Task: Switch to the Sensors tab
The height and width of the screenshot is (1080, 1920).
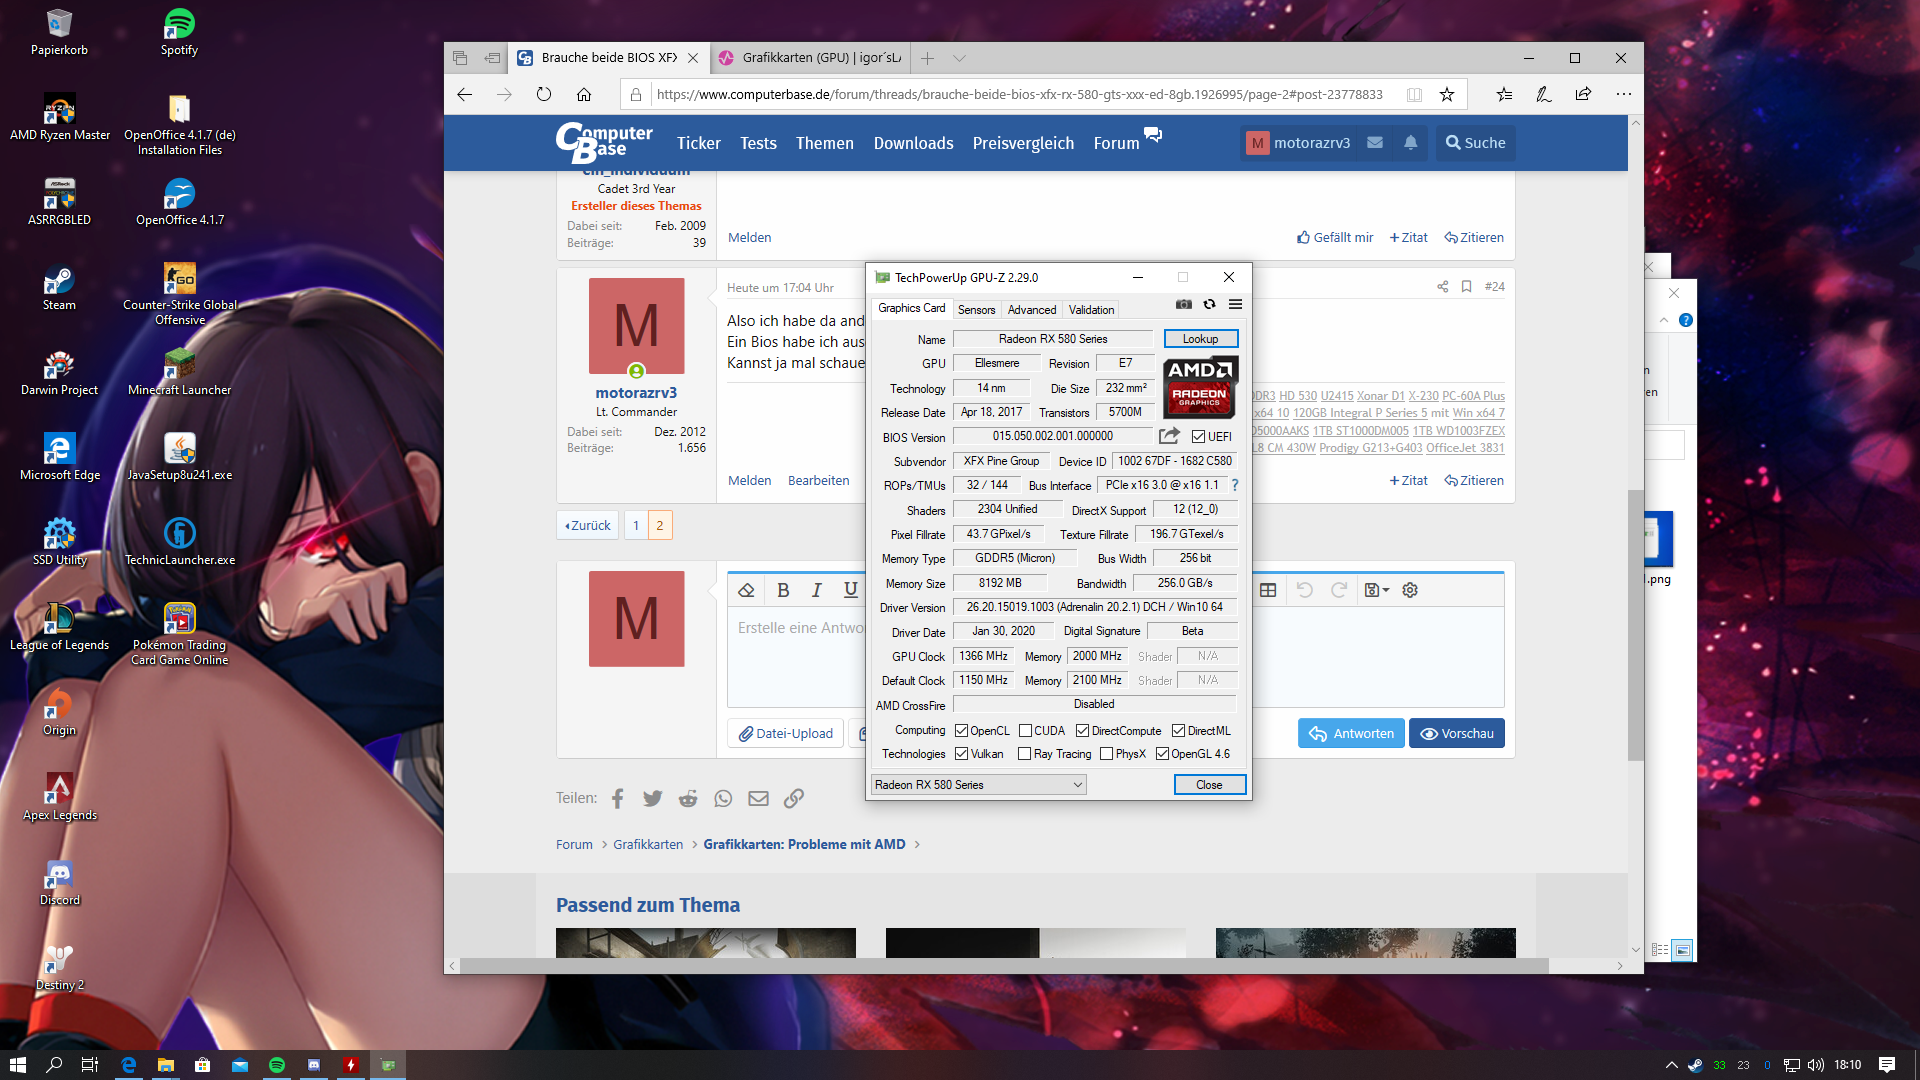Action: pyautogui.click(x=976, y=310)
